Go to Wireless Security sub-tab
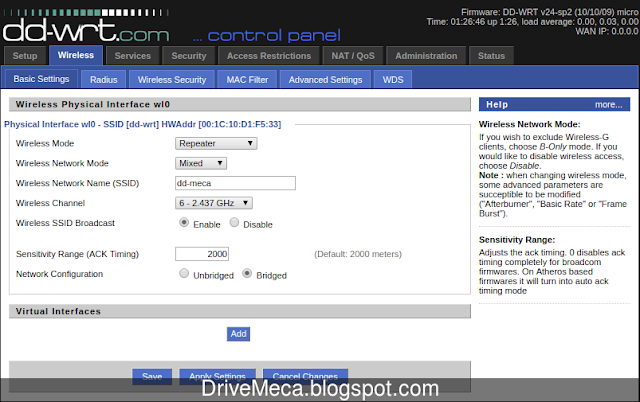 (172, 80)
